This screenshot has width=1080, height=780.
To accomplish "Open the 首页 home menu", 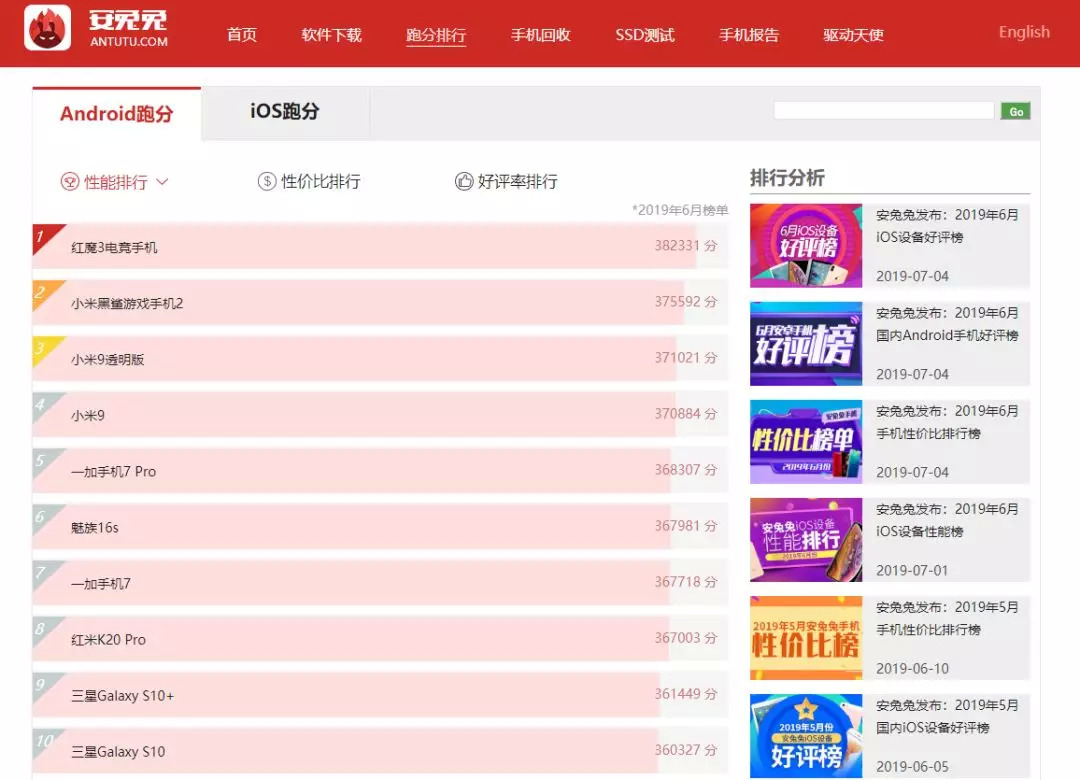I will coord(242,34).
